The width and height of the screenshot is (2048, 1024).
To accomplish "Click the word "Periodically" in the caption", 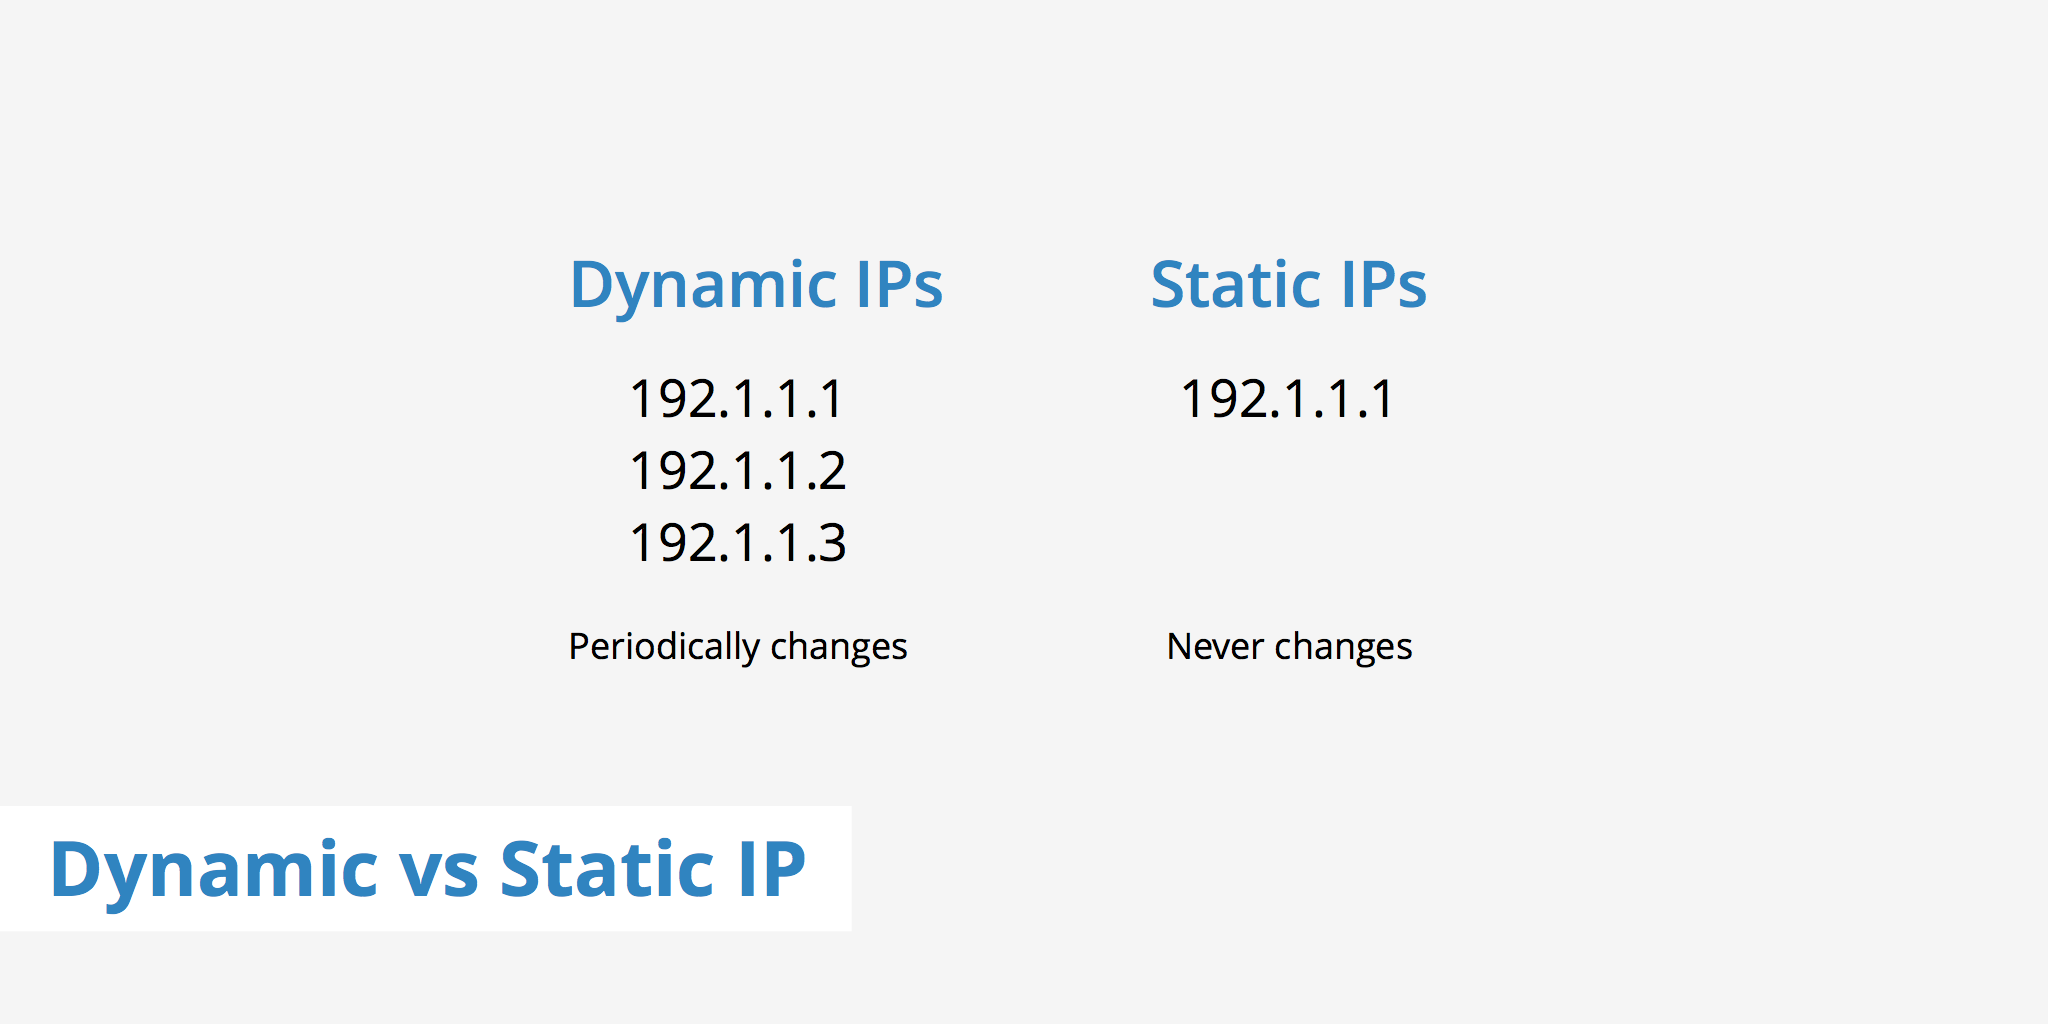I will pos(664,647).
